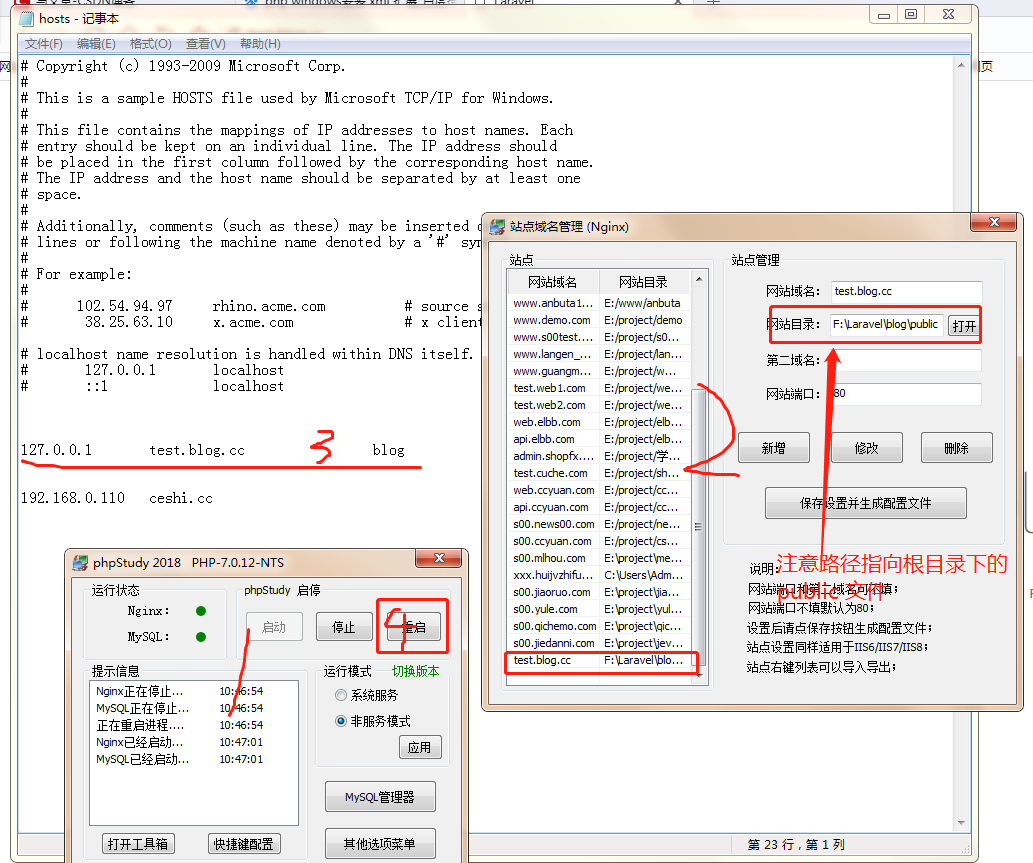The image size is (1033, 863).
Task: Click the 网站目录 input field
Action: 887,325
